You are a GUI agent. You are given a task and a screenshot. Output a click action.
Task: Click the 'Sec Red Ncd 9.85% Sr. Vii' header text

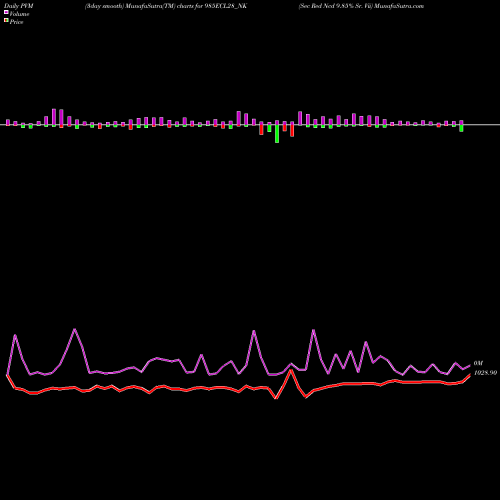[x=336, y=6]
